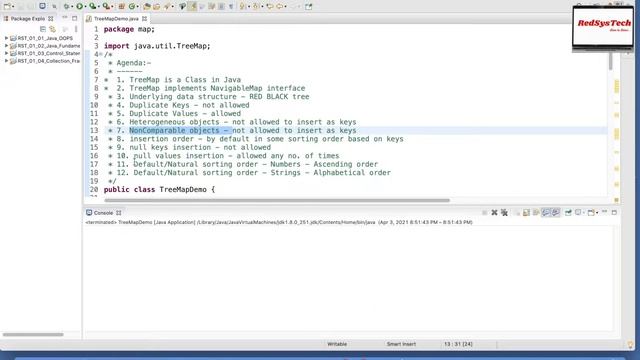The width and height of the screenshot is (640, 360).
Task: Click Package Explorer horizontal scrollbar
Action: (33, 335)
